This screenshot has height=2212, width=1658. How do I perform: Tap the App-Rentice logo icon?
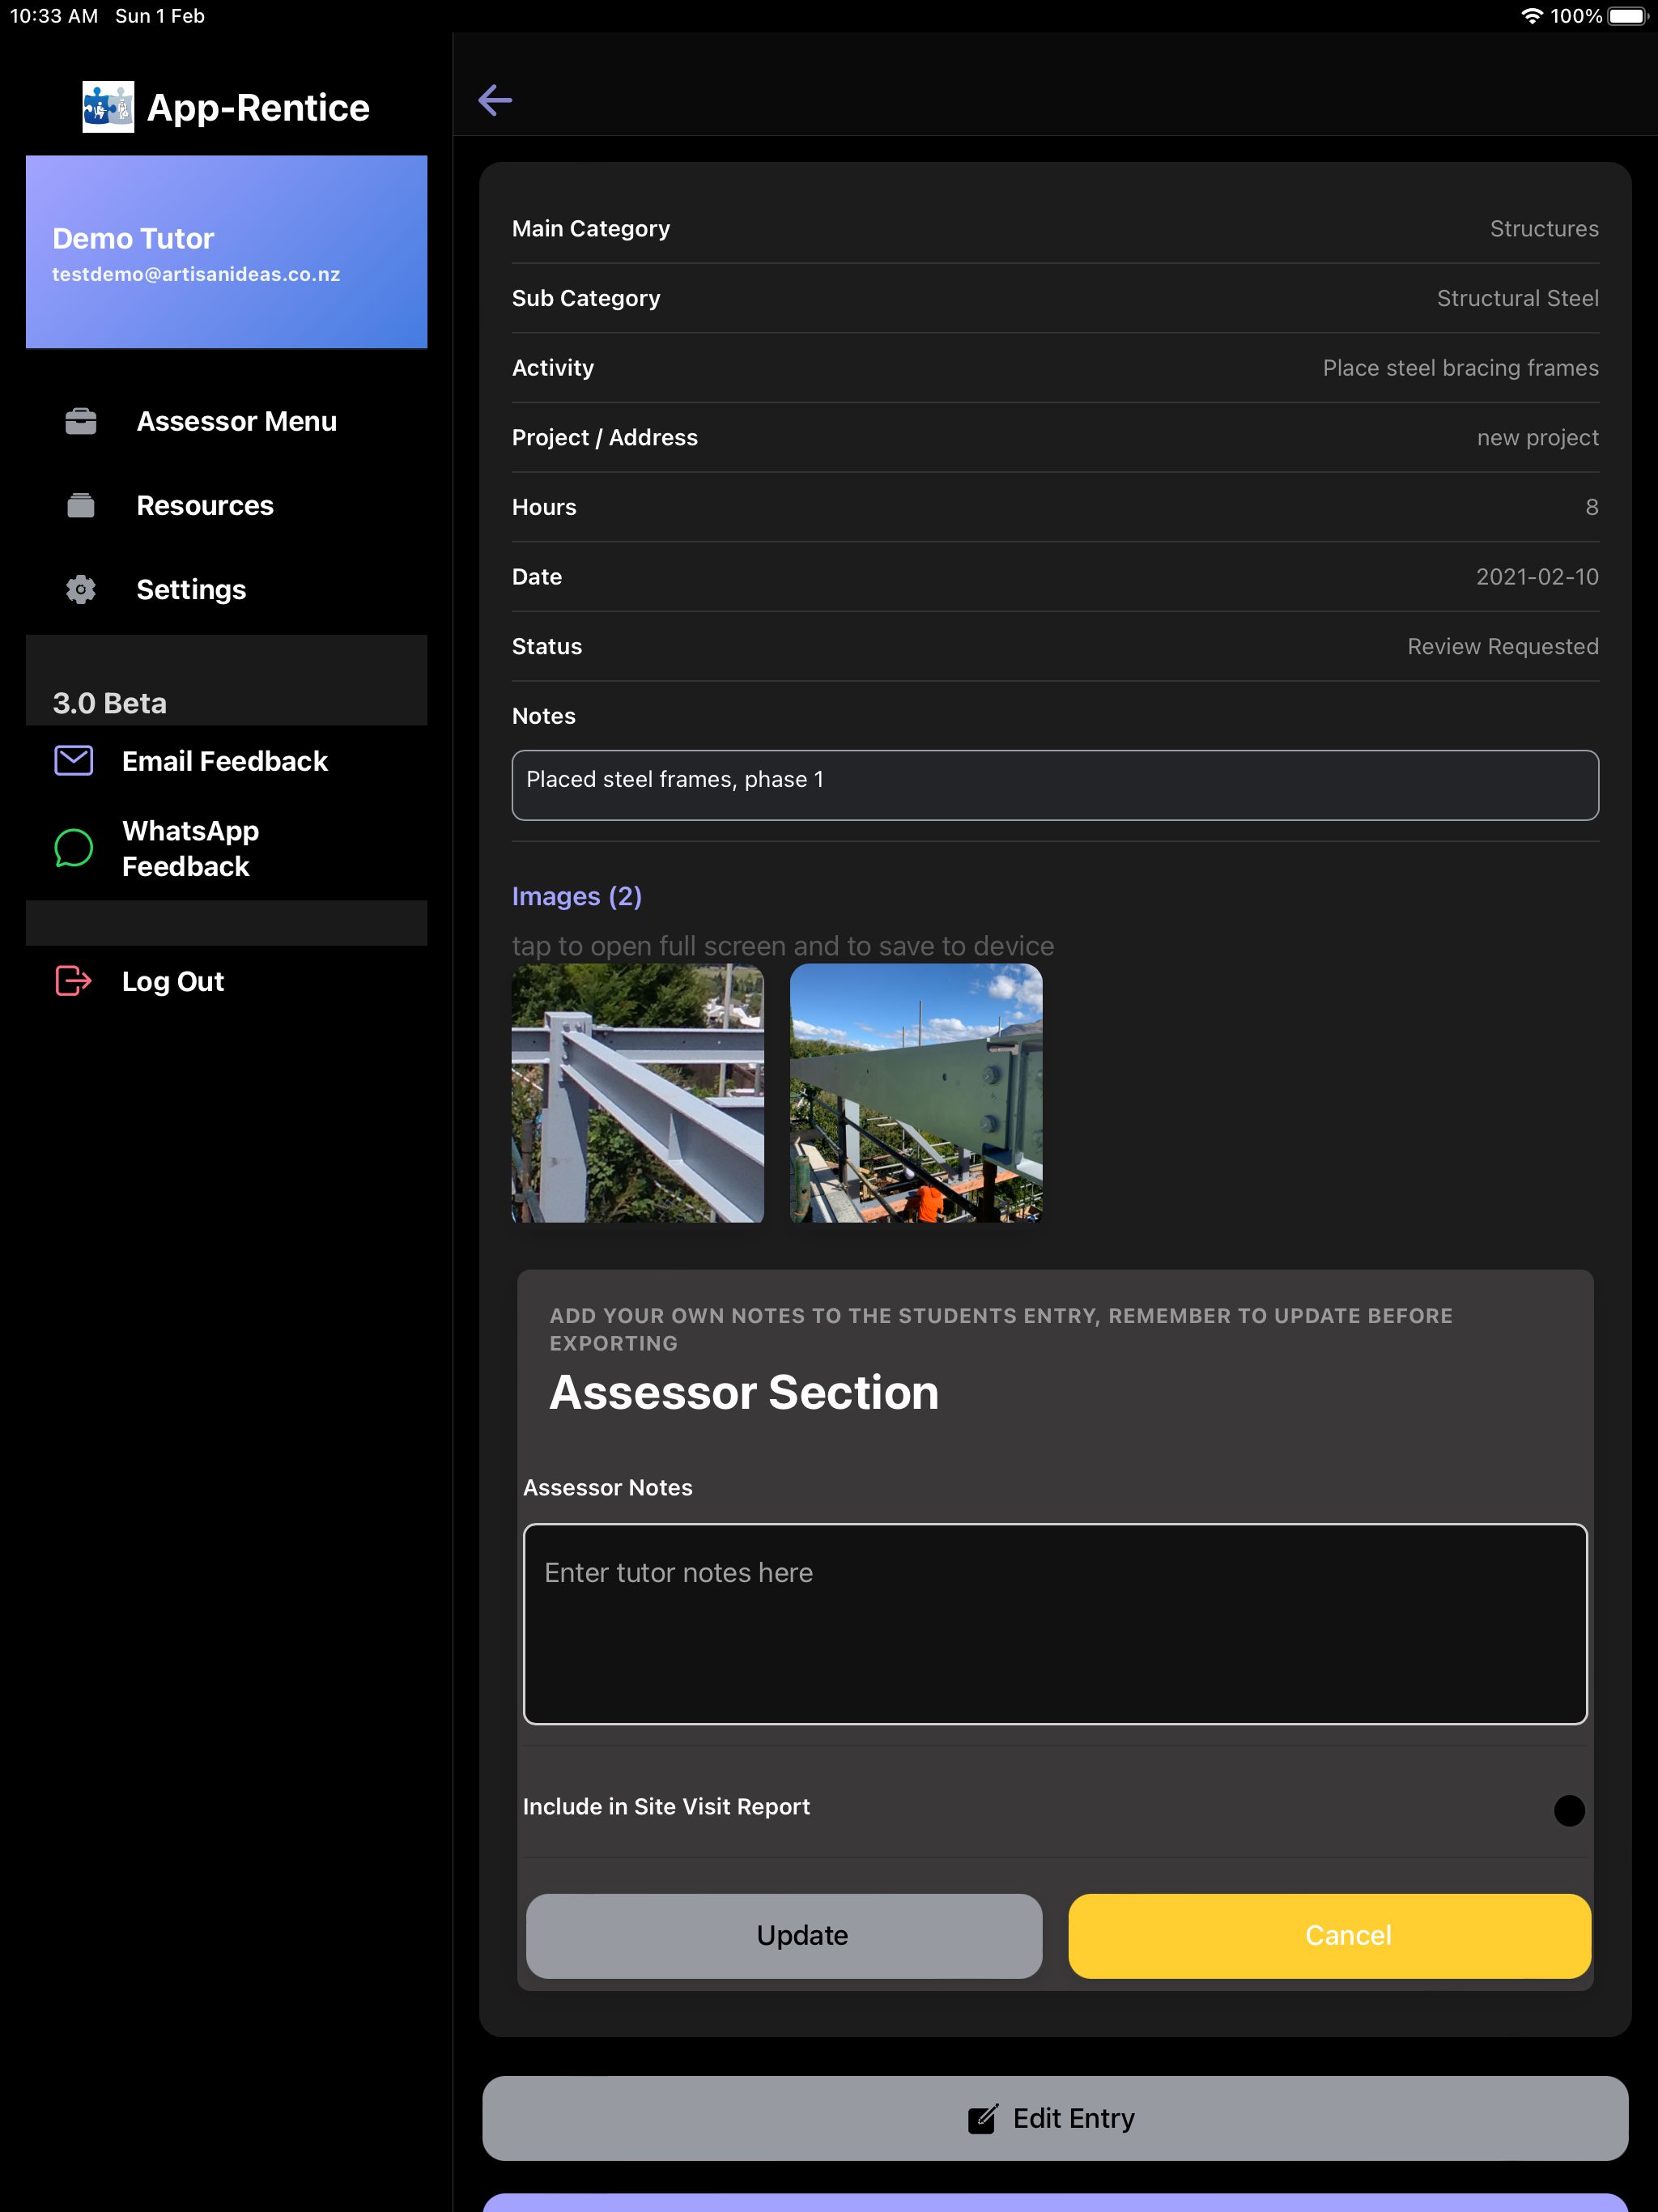point(108,107)
